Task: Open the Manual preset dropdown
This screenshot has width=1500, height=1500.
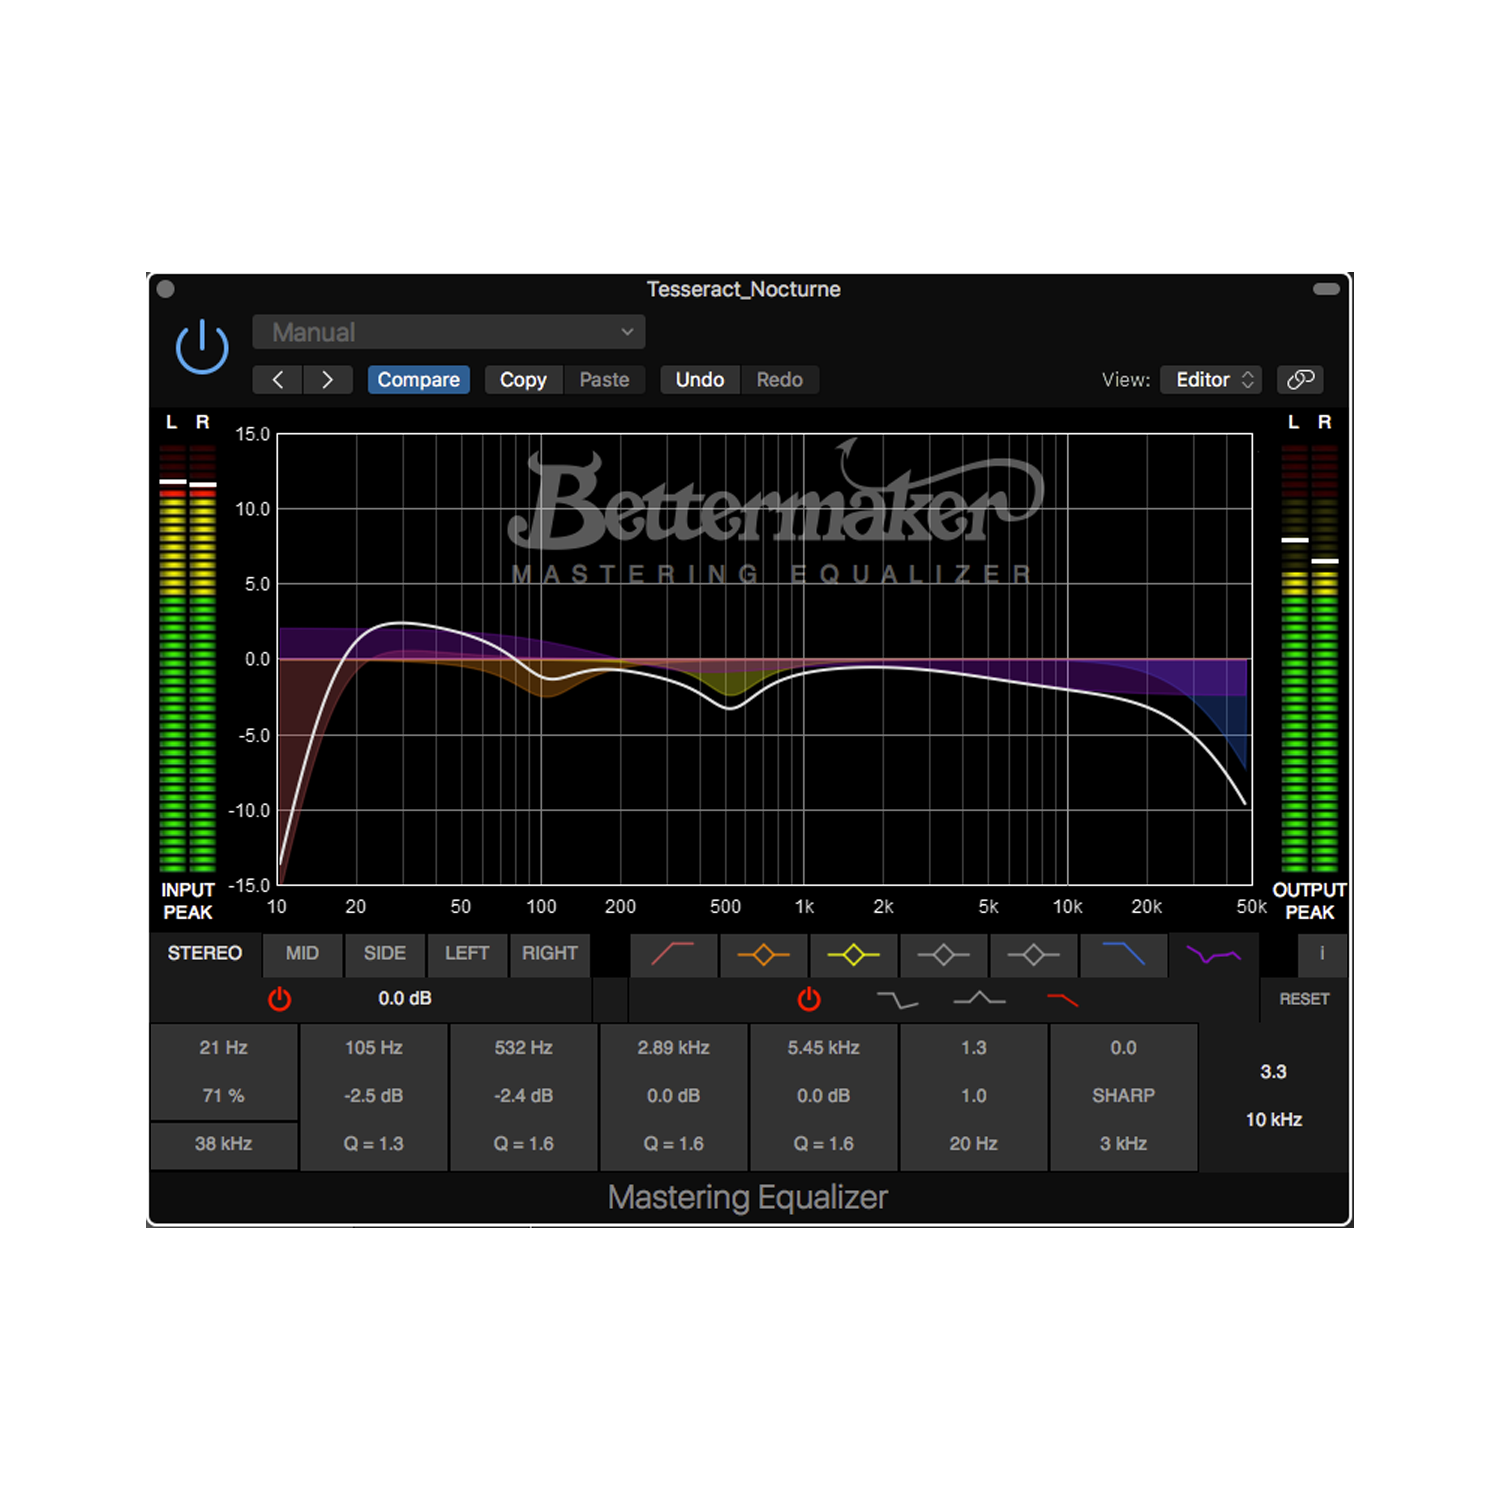Action: coord(448,331)
